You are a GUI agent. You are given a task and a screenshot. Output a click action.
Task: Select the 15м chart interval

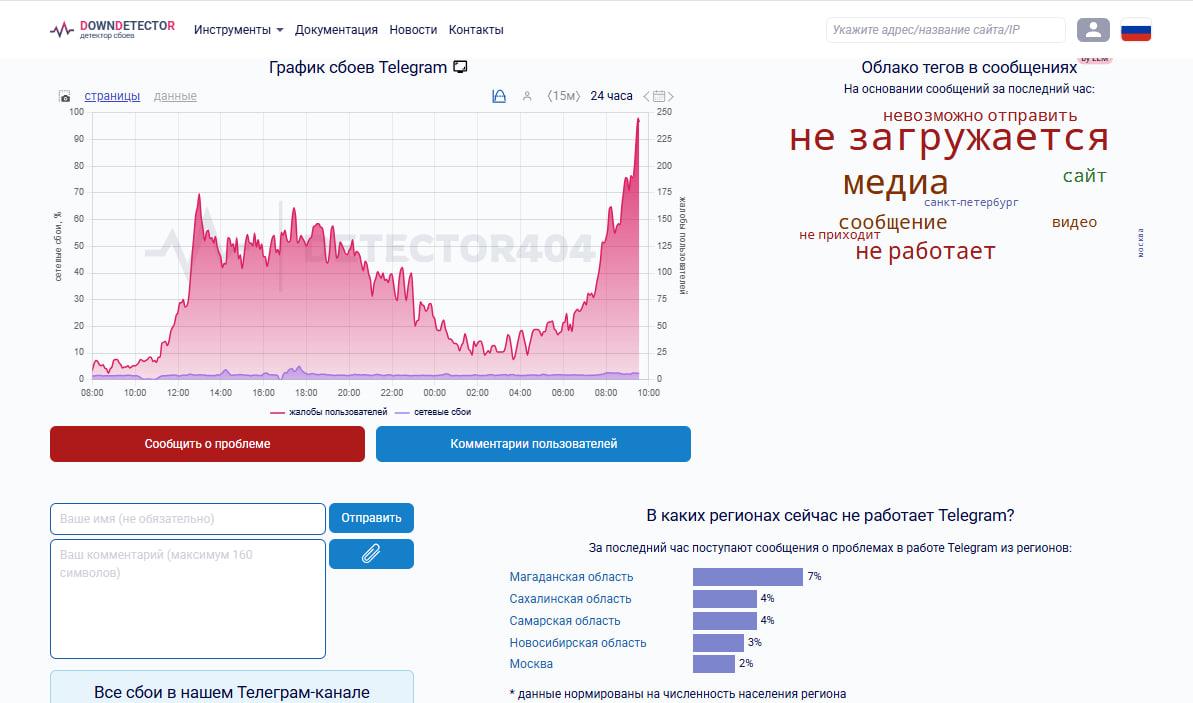click(564, 96)
